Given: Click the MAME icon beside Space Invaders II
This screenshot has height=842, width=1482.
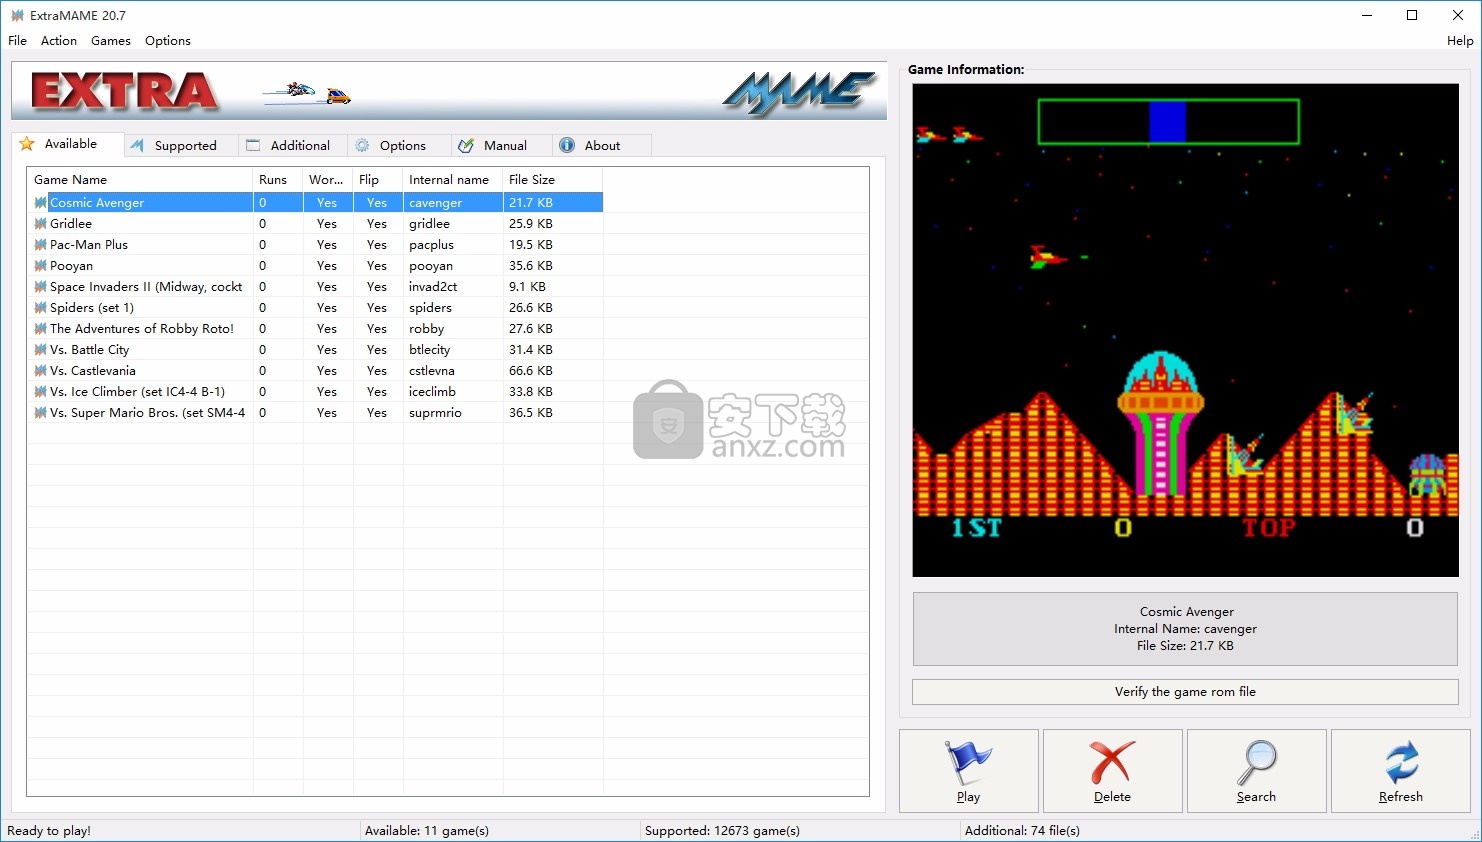Looking at the screenshot, I should 40,287.
